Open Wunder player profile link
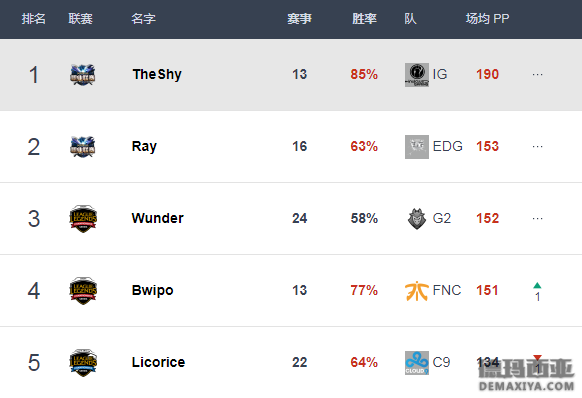Screen dimensions: 582x398 pyautogui.click(x=157, y=218)
